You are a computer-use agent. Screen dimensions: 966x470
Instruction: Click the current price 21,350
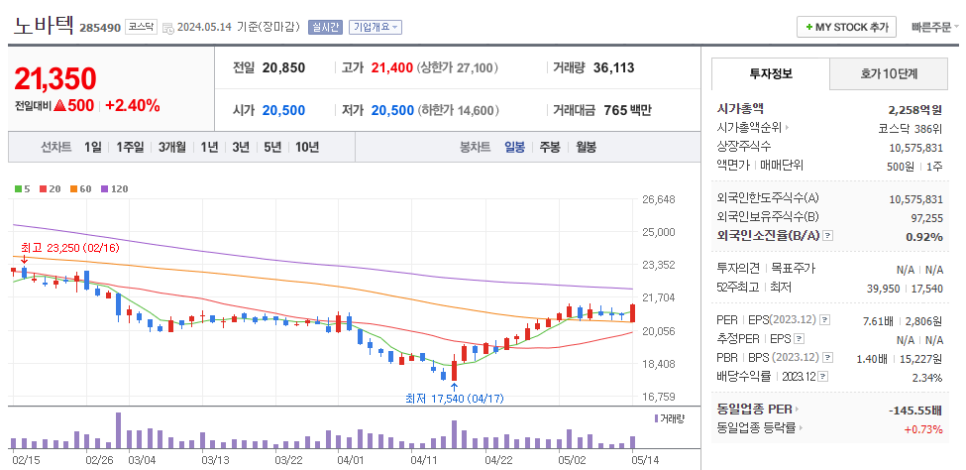tap(55, 78)
